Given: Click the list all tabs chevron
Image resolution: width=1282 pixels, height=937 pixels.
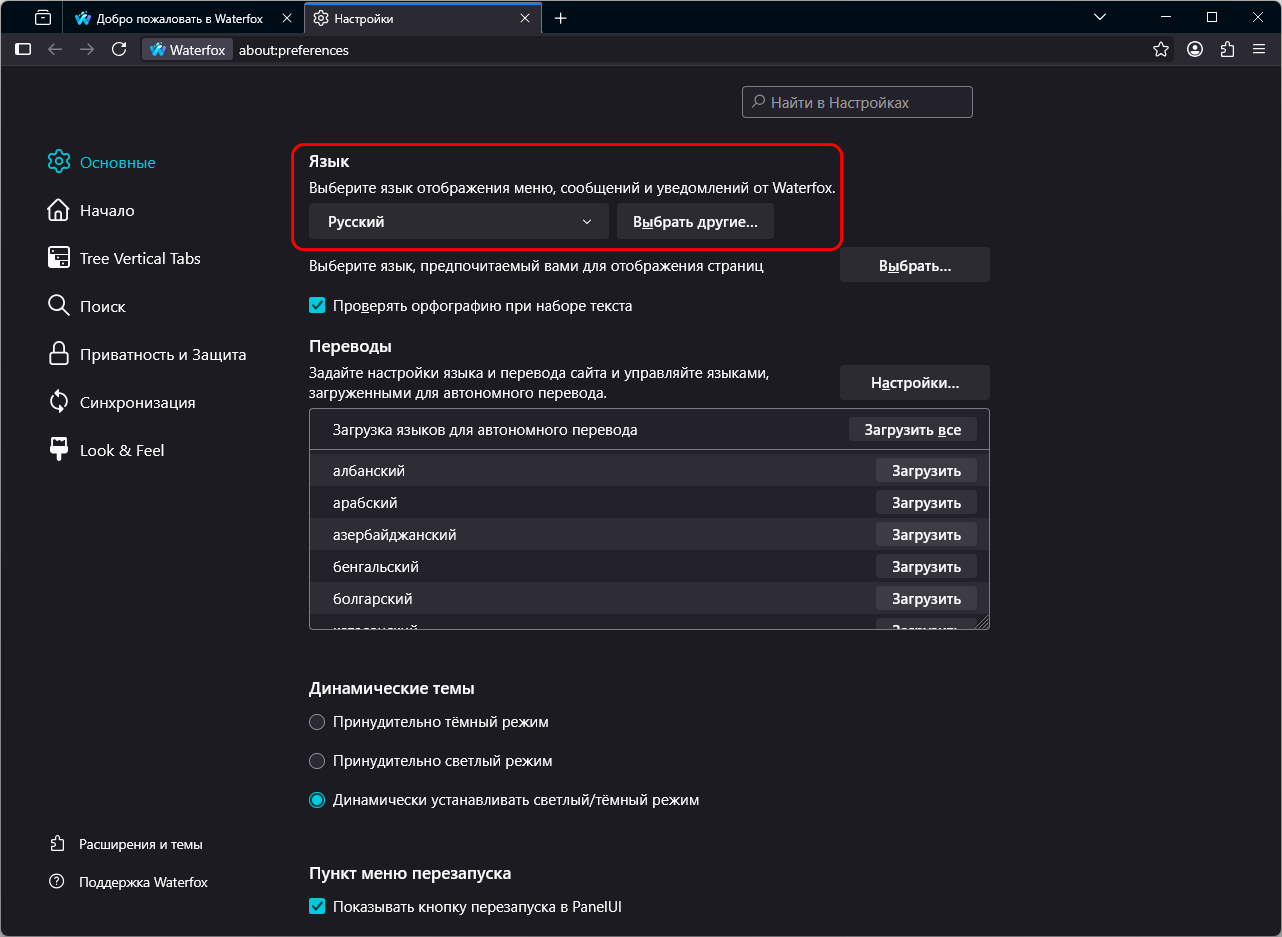Looking at the screenshot, I should [1100, 17].
